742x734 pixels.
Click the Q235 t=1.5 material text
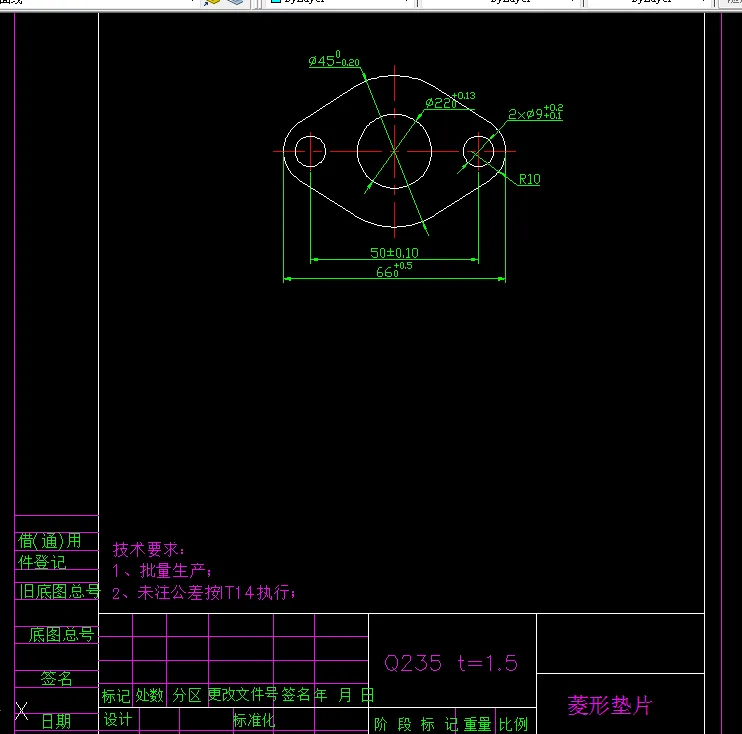[x=451, y=663]
